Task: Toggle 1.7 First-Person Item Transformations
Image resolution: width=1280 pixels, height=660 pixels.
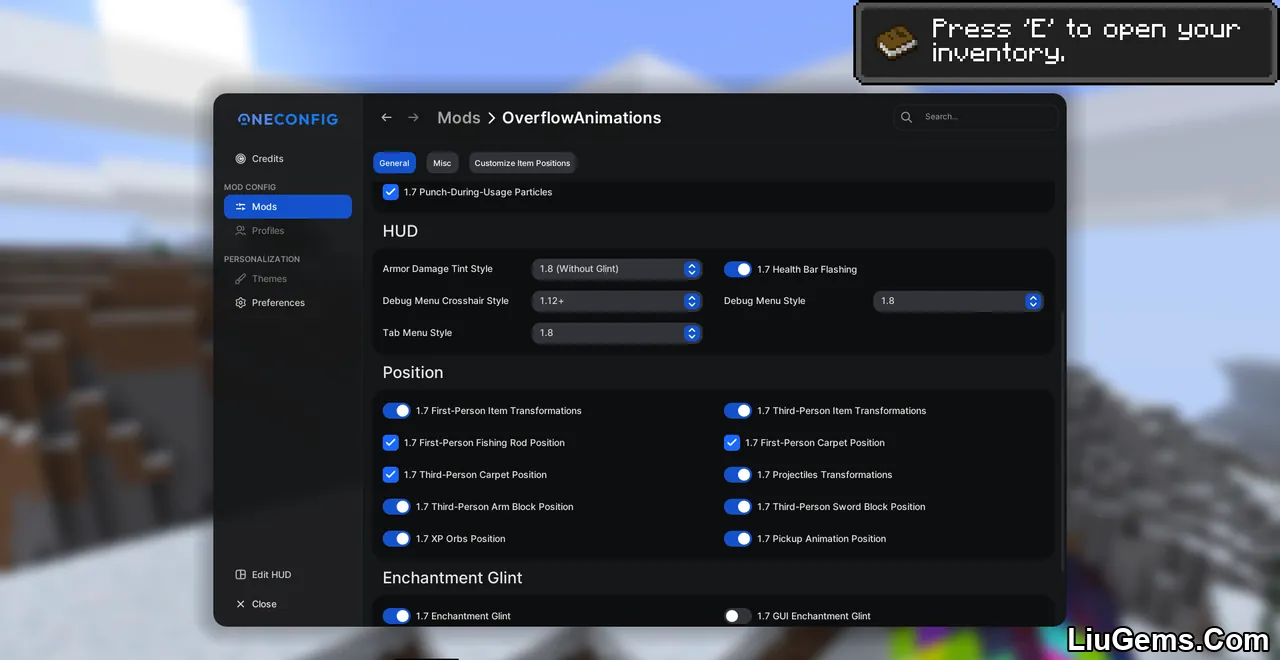Action: pos(397,411)
